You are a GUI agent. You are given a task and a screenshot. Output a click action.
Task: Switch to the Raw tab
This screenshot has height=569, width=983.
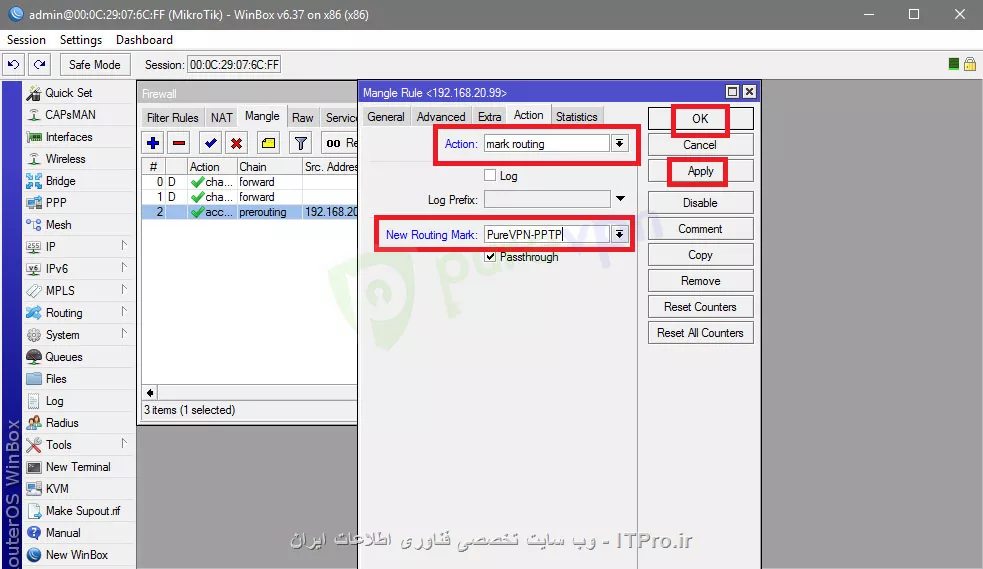click(302, 117)
